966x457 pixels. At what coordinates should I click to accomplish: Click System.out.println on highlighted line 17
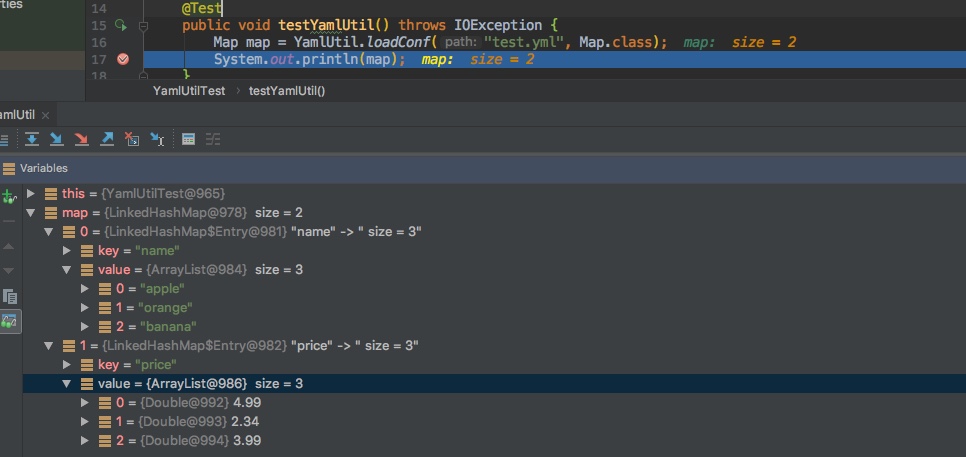pos(287,59)
